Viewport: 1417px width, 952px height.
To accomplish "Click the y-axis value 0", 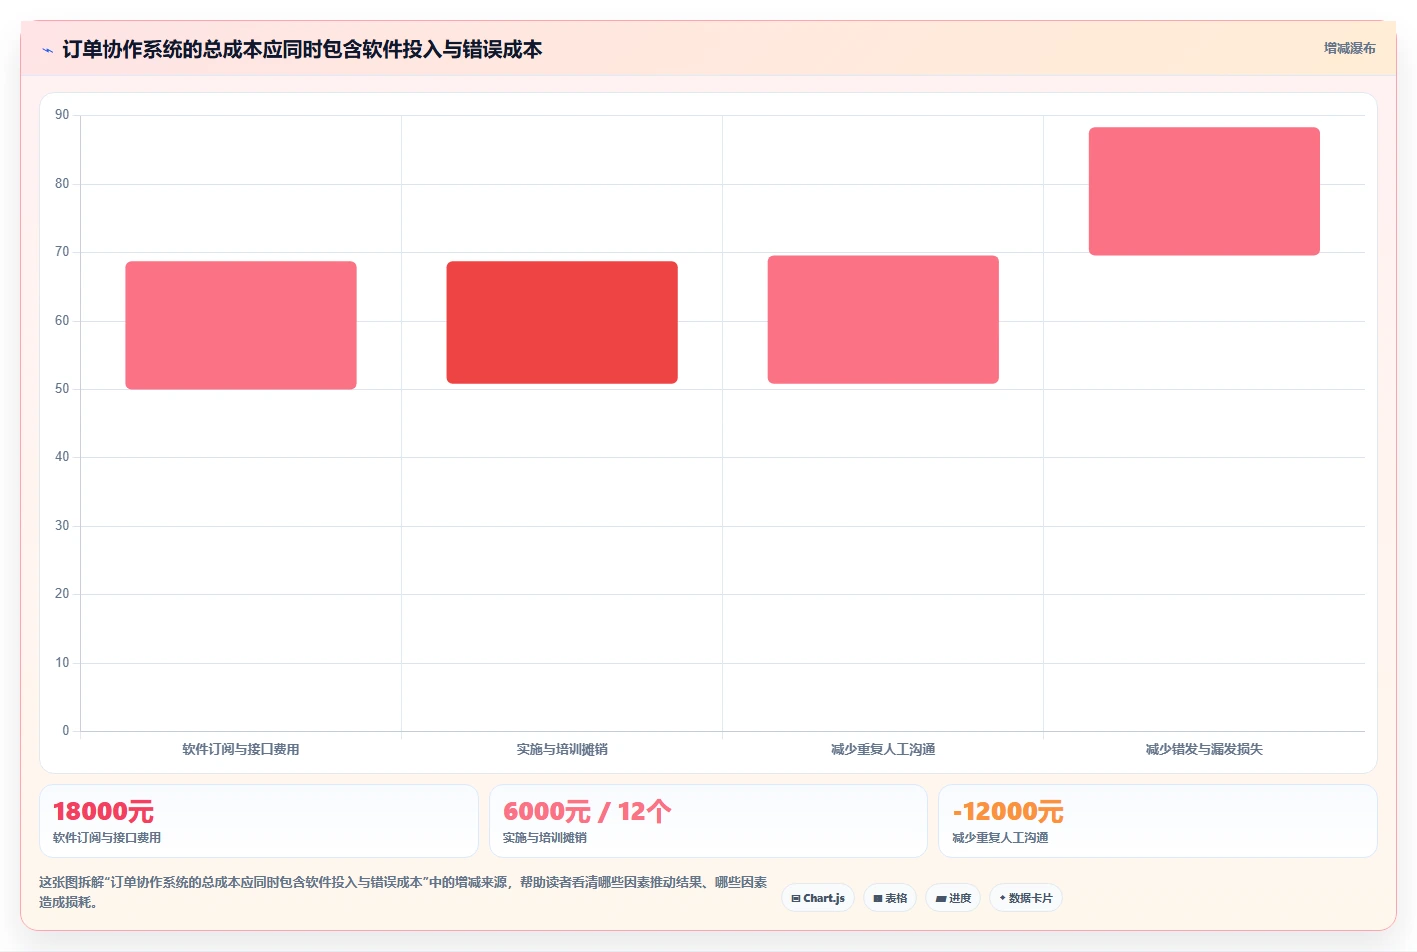I will [66, 731].
